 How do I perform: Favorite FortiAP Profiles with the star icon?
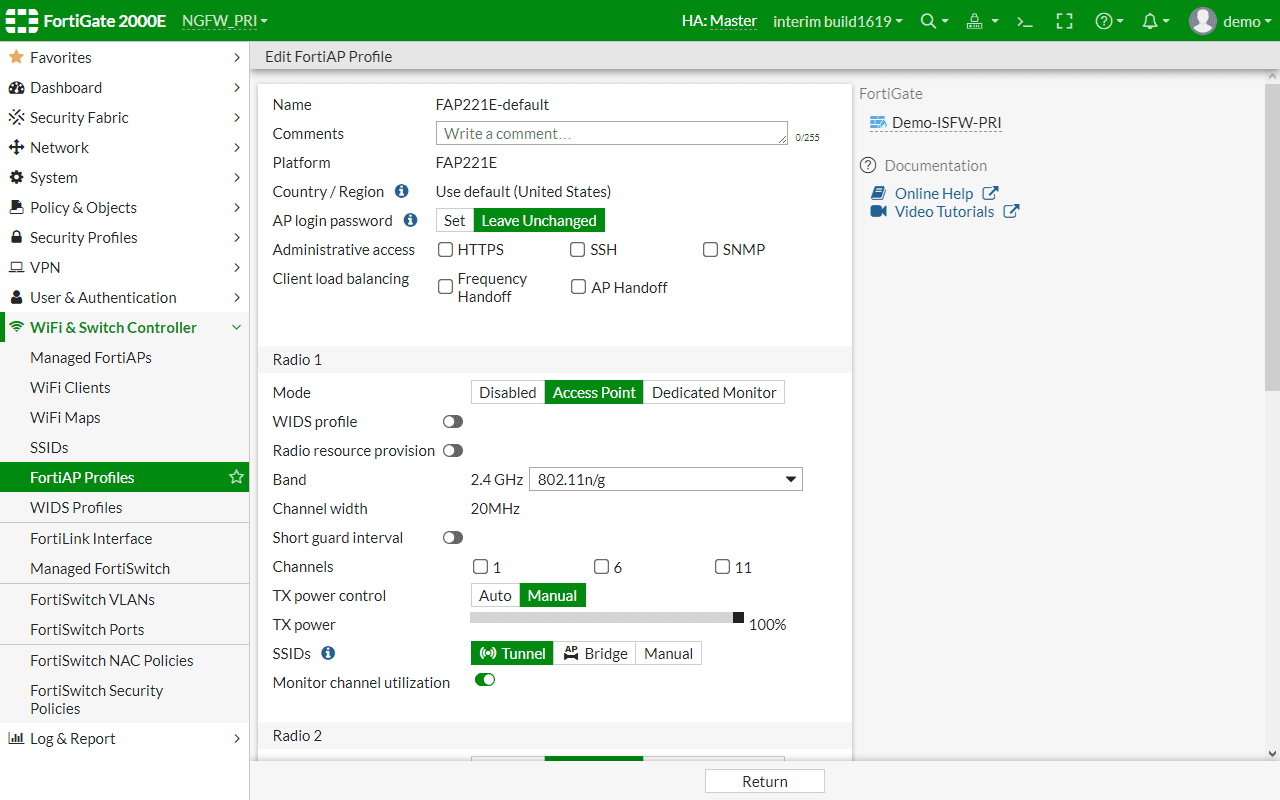pyautogui.click(x=236, y=477)
